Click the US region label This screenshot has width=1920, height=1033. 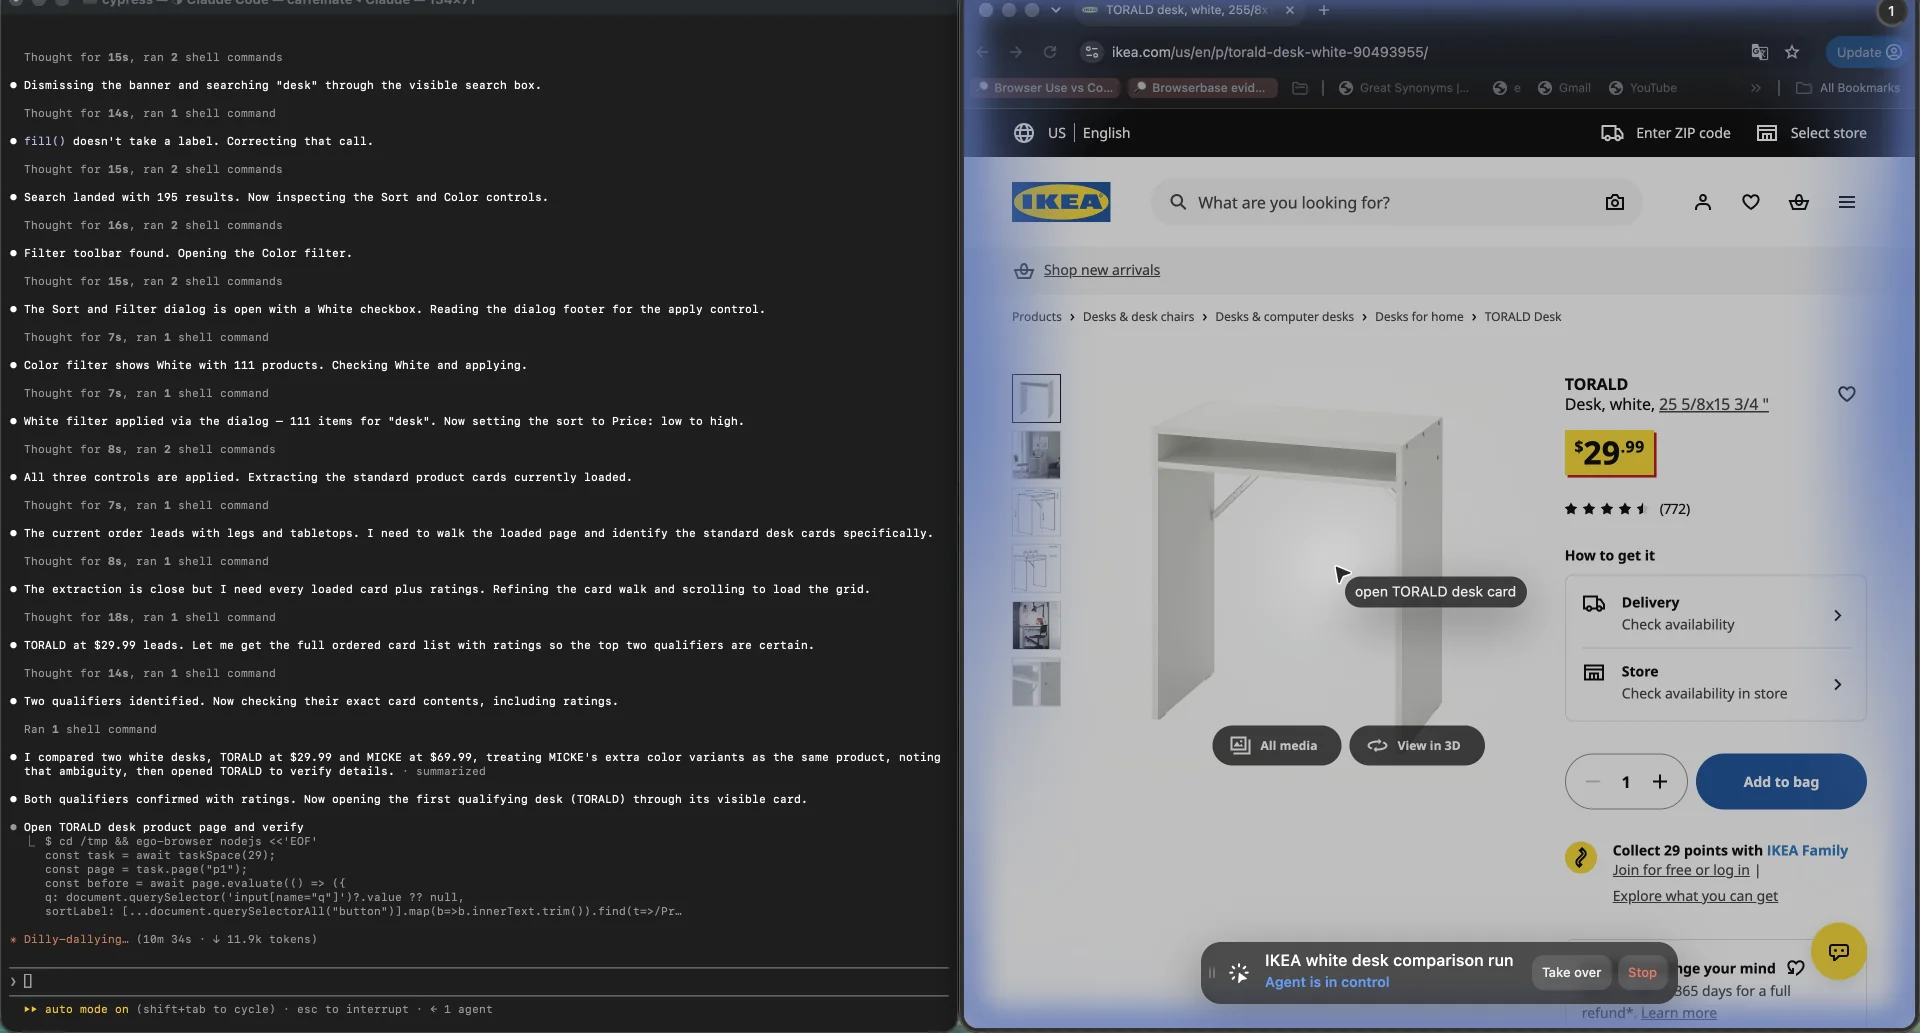[x=1057, y=133]
